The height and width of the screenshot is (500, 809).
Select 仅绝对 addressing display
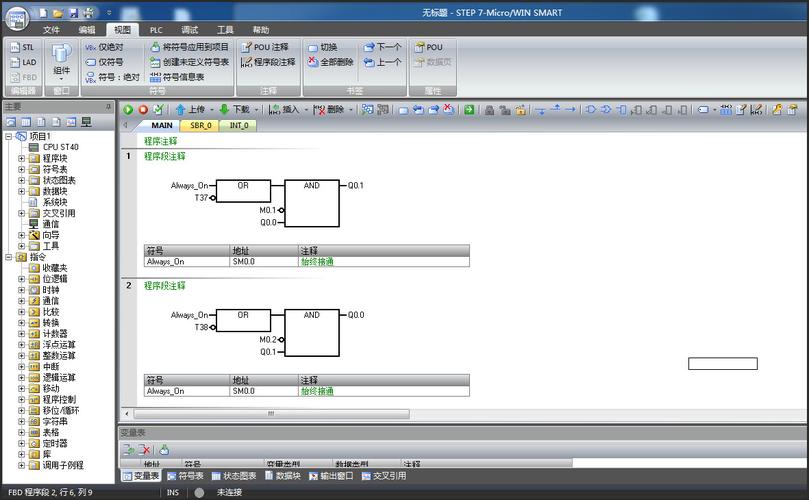click(x=104, y=47)
